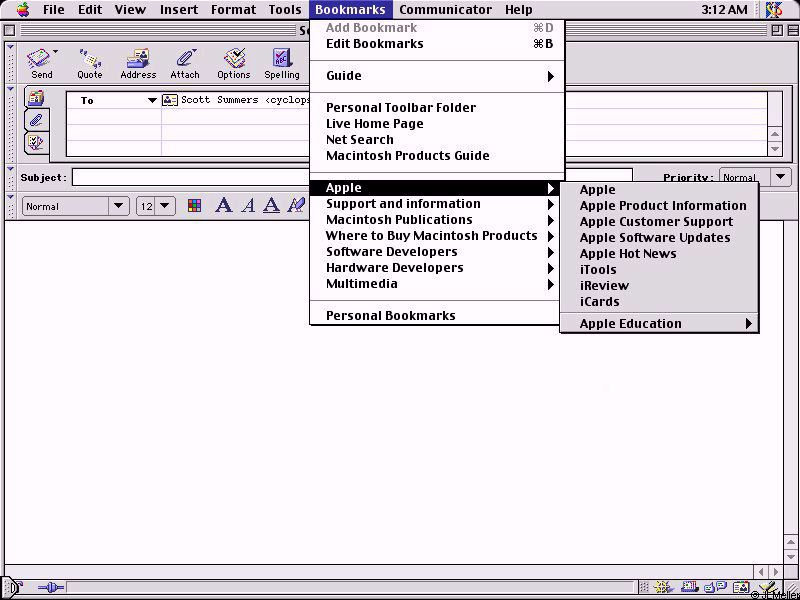
Task: Collapse the formatting toolbar with its triangle
Action: point(10,196)
